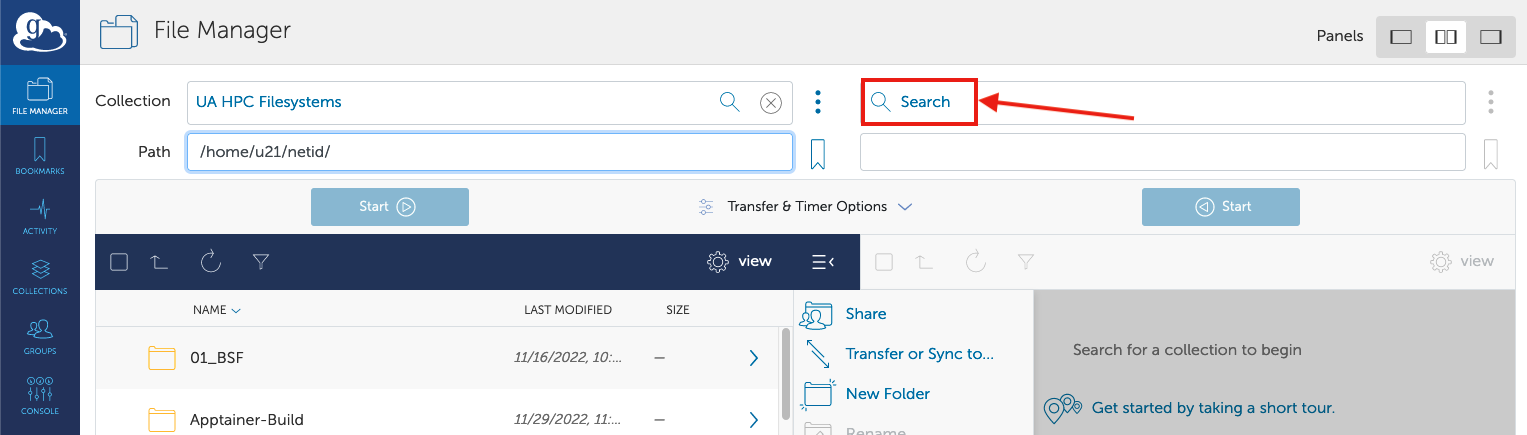Click magnifier icon in UA HPC collection field
The height and width of the screenshot is (435, 1527).
click(x=730, y=101)
